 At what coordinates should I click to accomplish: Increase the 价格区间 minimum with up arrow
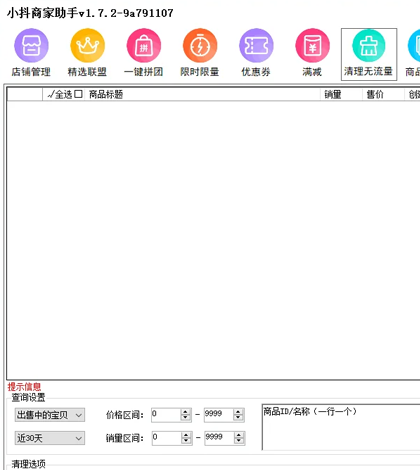(x=185, y=412)
